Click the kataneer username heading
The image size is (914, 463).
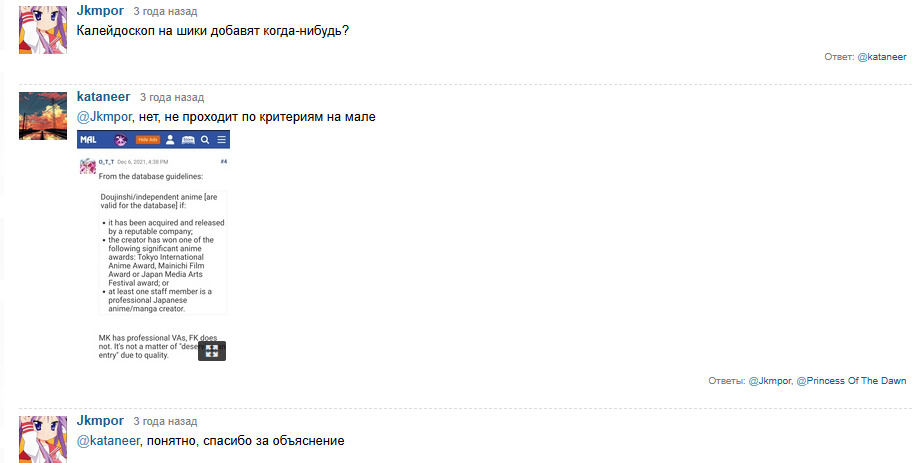point(104,97)
